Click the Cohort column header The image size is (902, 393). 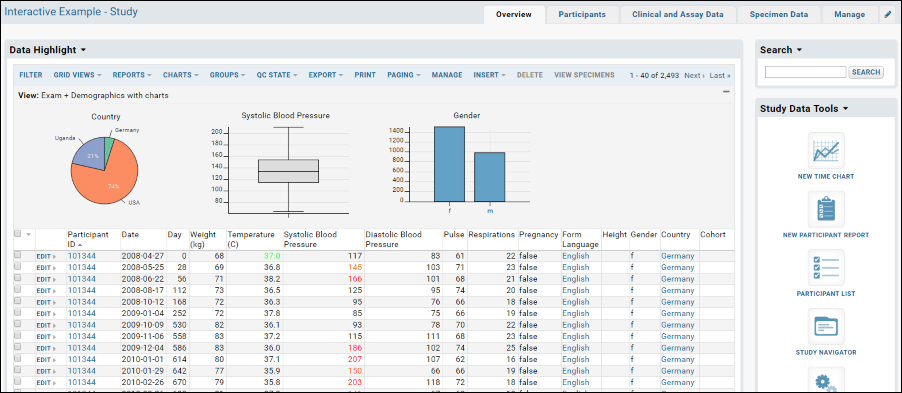(x=713, y=234)
